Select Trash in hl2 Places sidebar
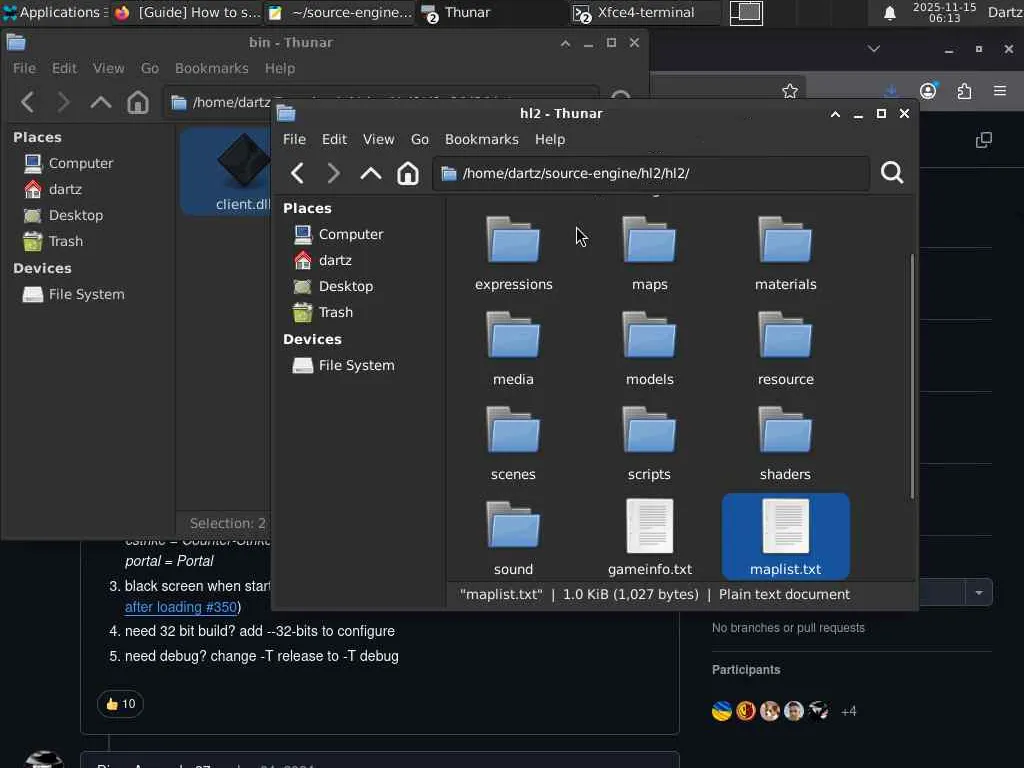 point(335,312)
